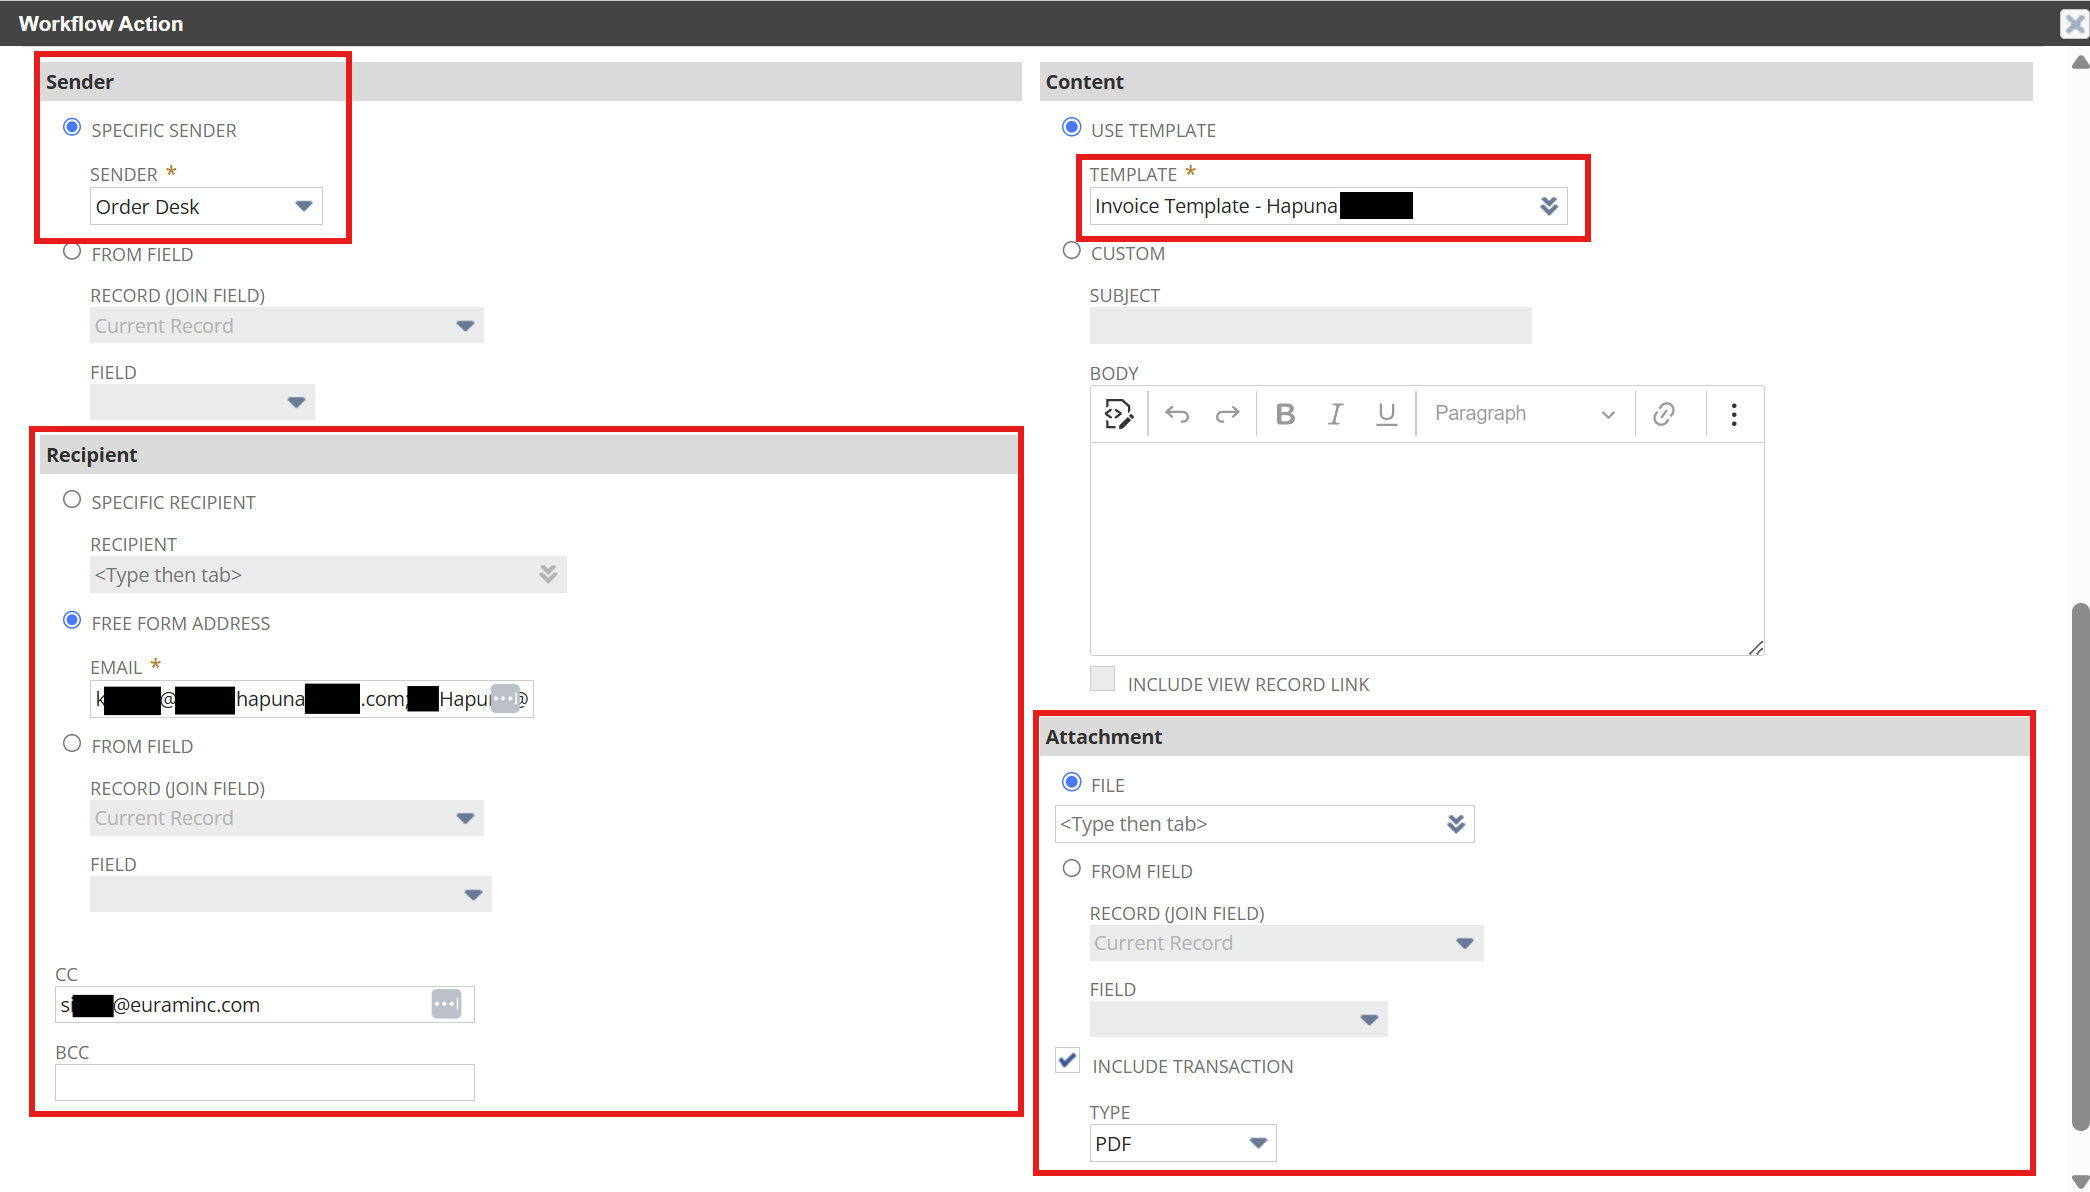This screenshot has height=1192, width=2090.
Task: Toggle the Include View Record Link checkbox
Action: point(1103,678)
